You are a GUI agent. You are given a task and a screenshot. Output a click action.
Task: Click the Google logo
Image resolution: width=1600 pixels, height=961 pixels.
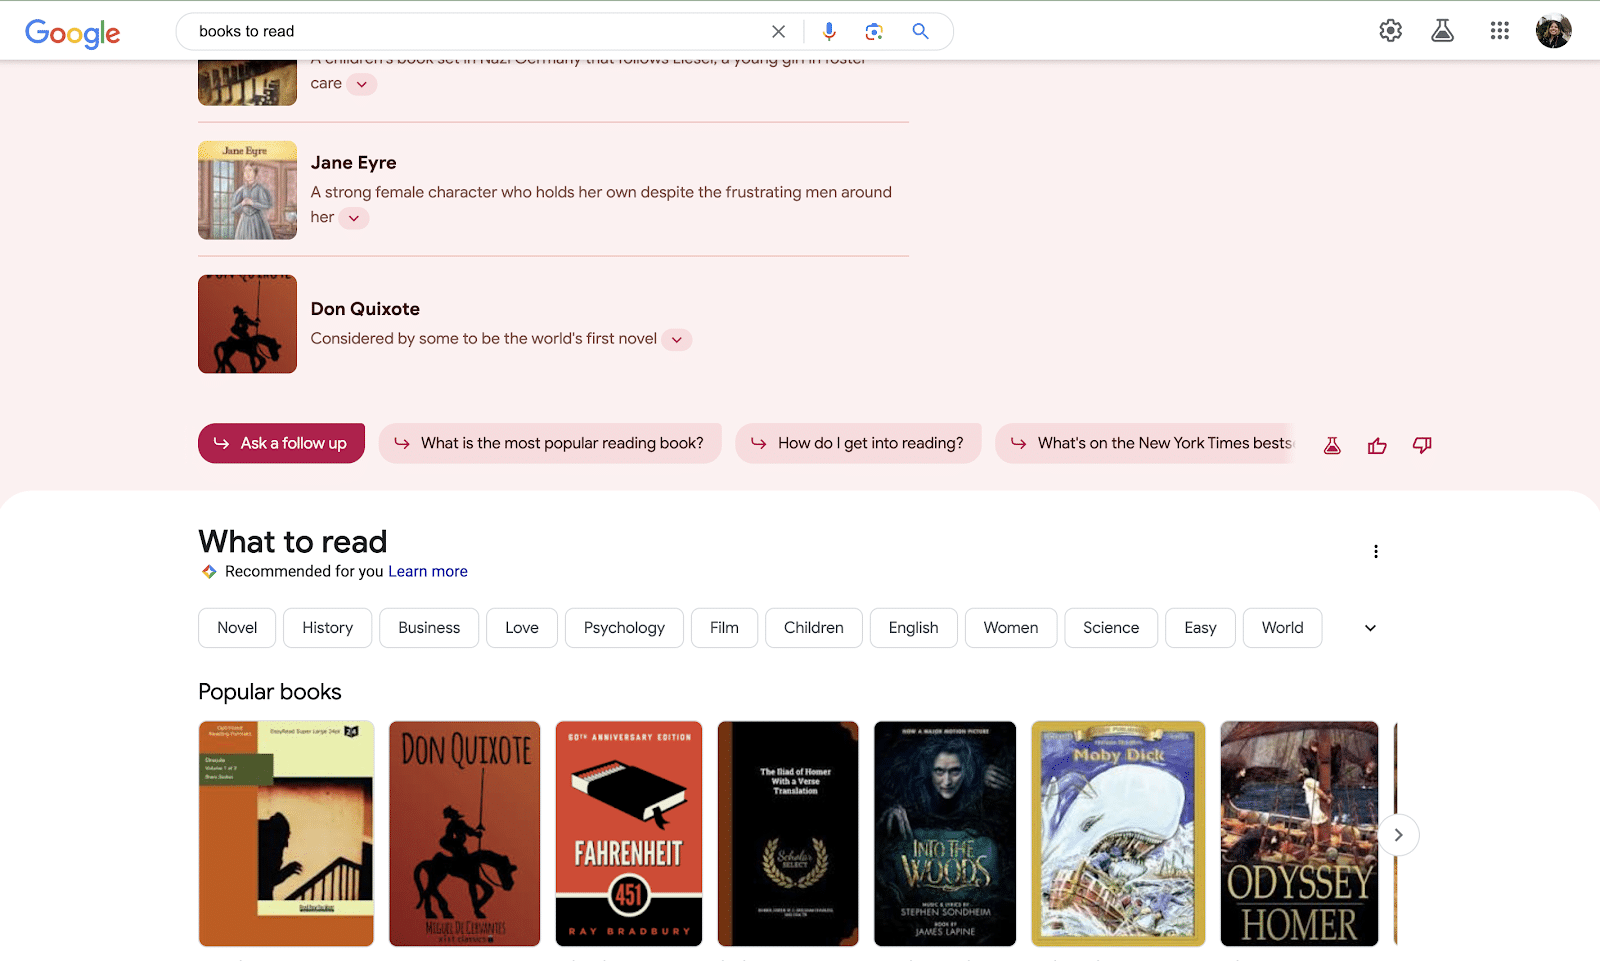[x=72, y=33]
